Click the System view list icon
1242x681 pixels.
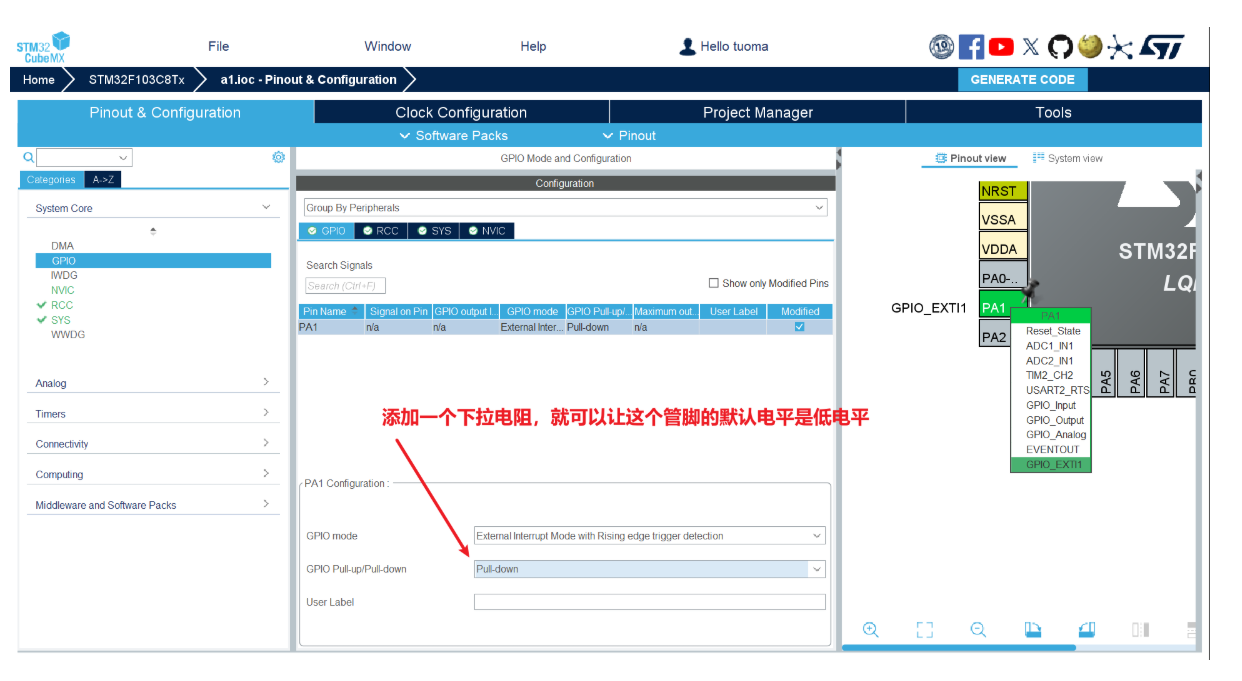pos(1039,158)
